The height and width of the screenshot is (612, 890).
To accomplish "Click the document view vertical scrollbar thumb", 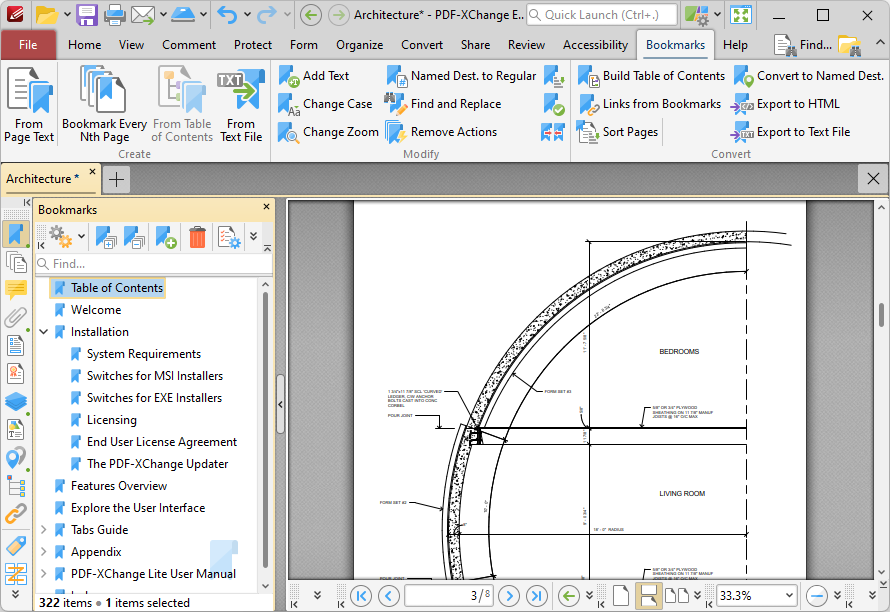I will click(x=881, y=315).
